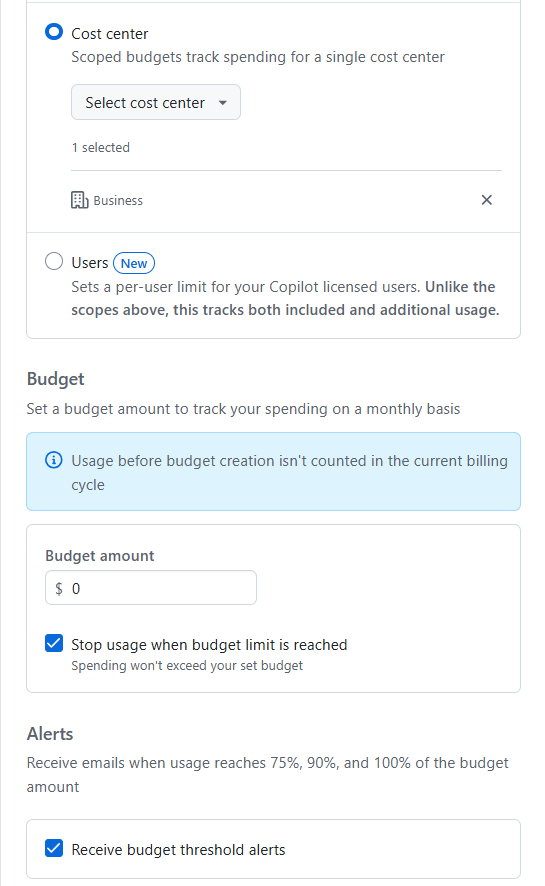Click the Budget section heading
The height and width of the screenshot is (886, 545).
pyautogui.click(x=55, y=379)
